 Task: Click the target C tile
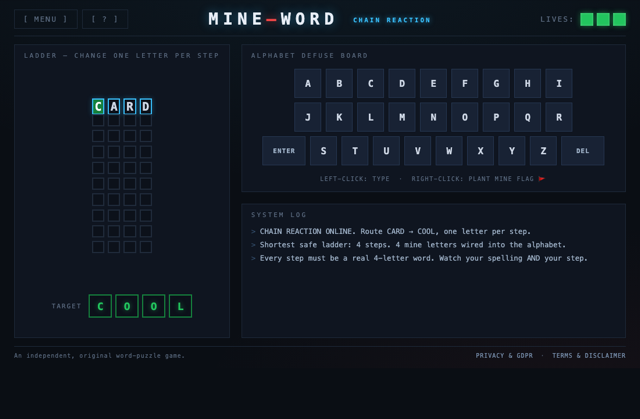point(100,306)
